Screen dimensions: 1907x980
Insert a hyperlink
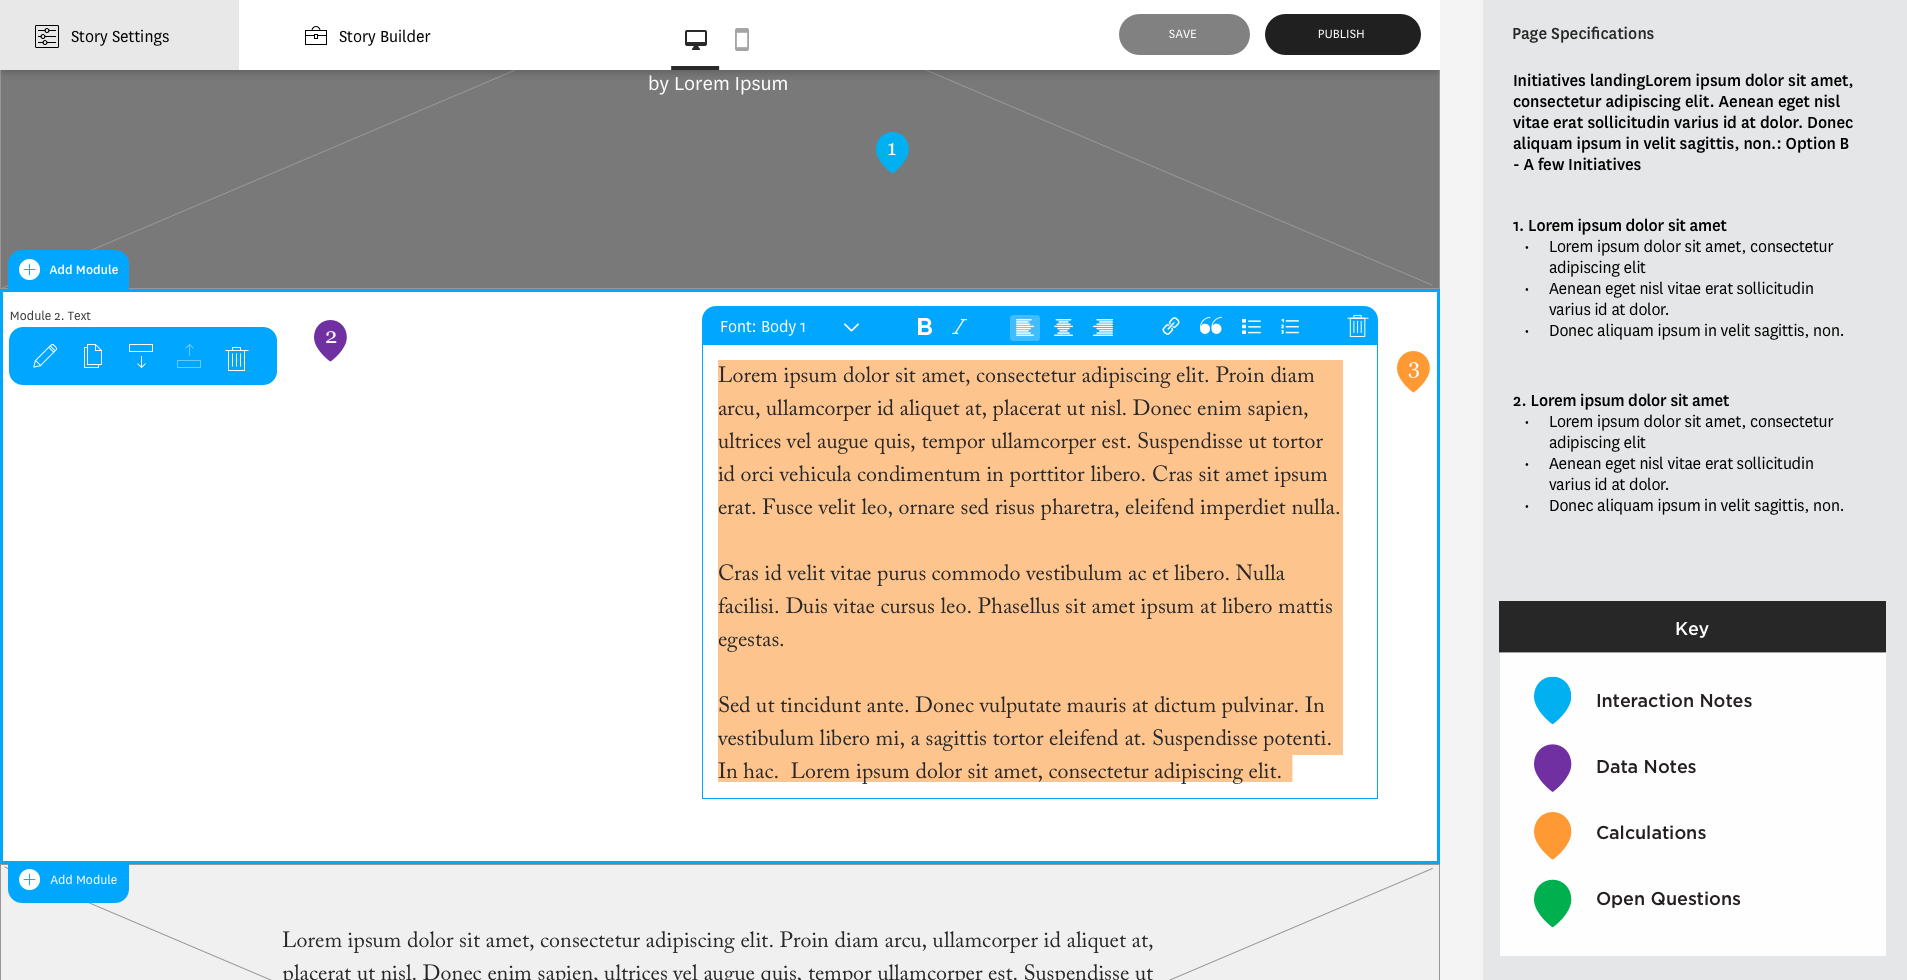tap(1171, 326)
